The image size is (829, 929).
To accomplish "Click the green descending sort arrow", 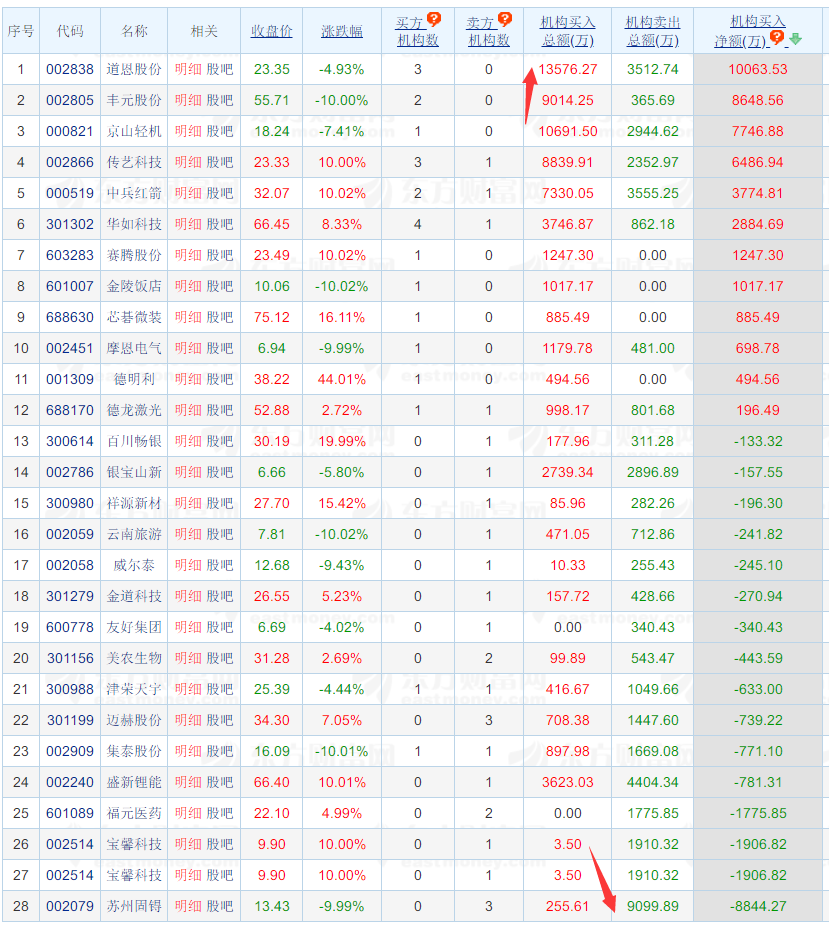I will coord(795,39).
